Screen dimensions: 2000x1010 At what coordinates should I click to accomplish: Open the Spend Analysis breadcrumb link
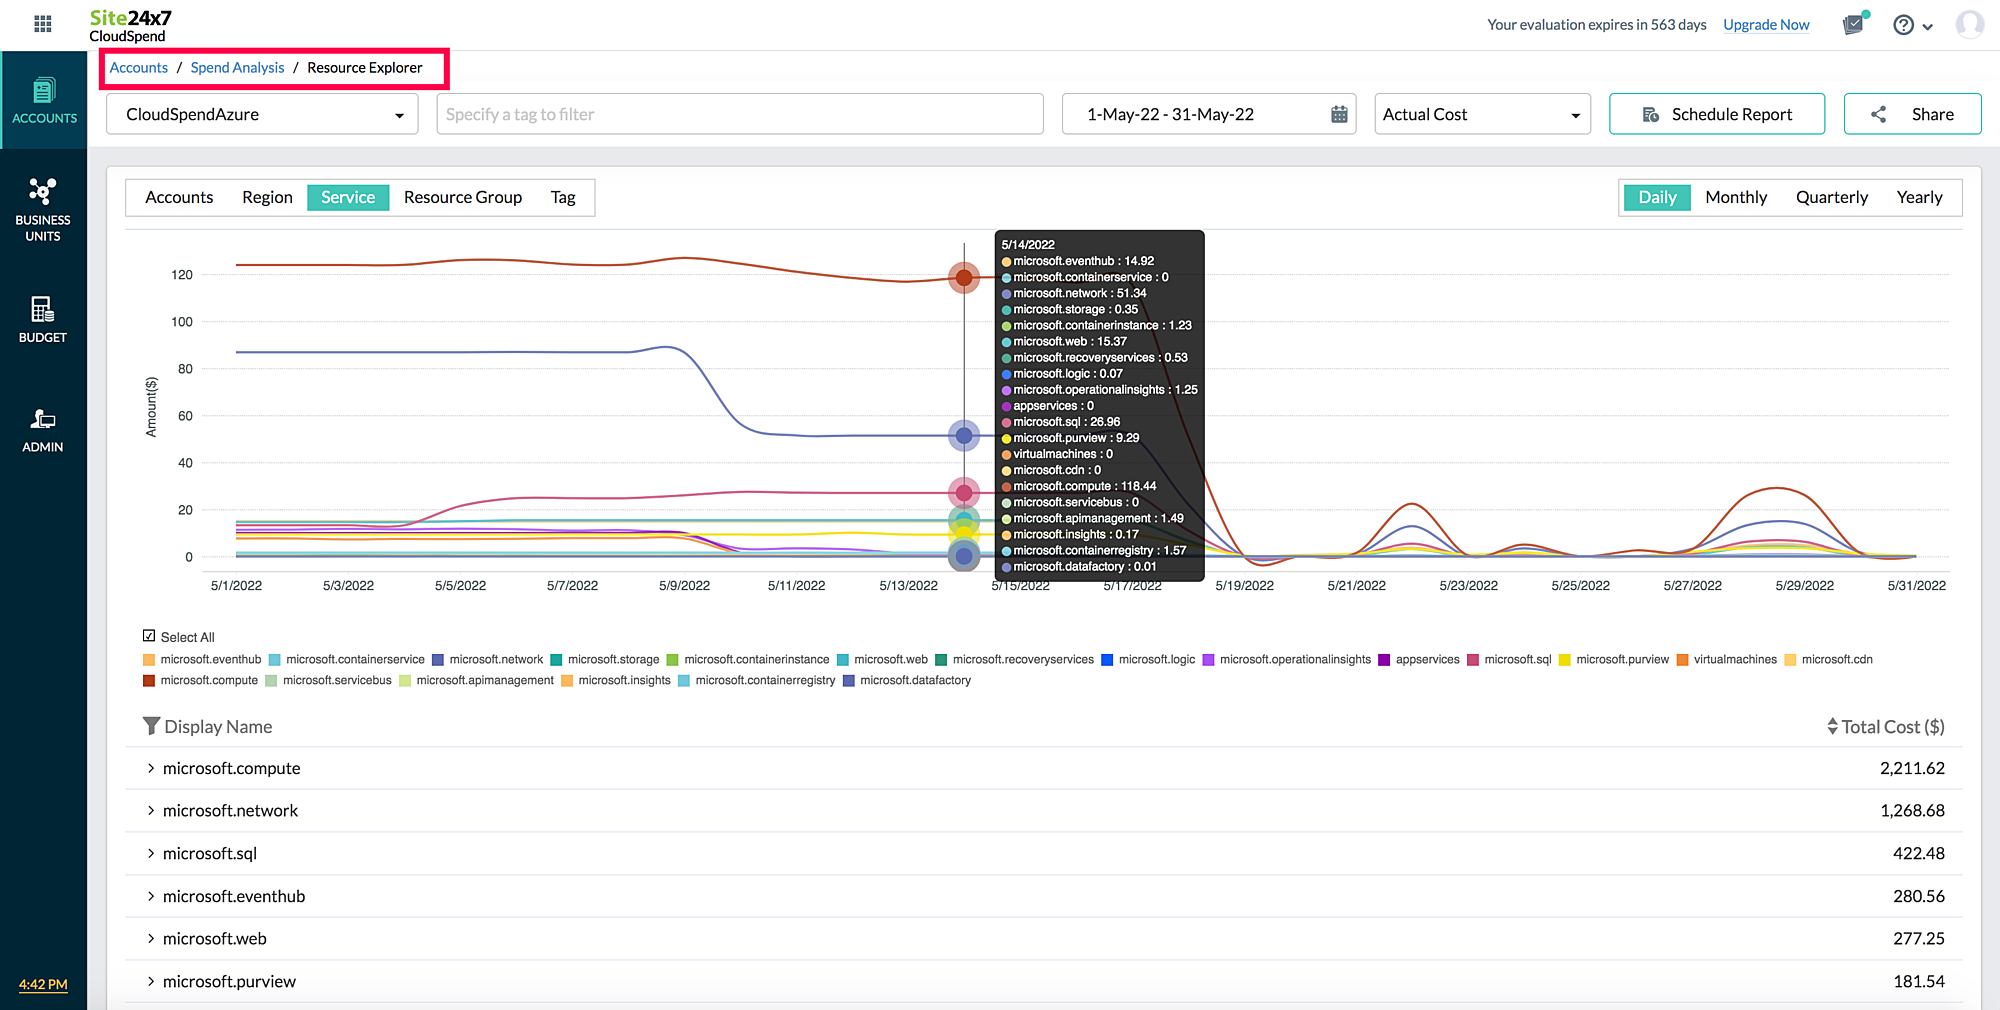click(x=237, y=67)
